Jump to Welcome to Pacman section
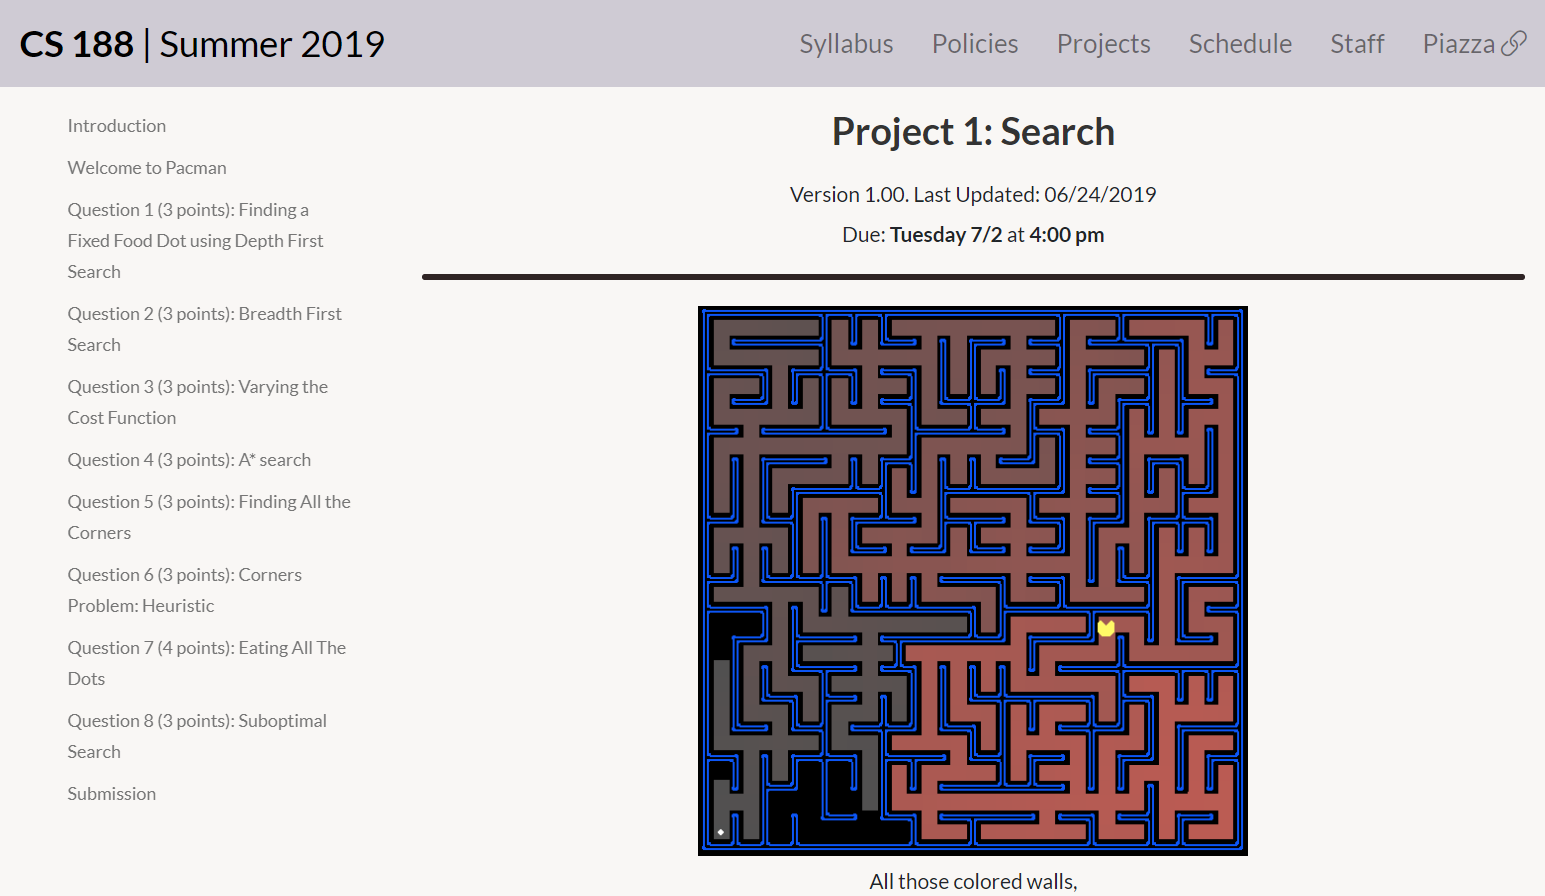Image resolution: width=1545 pixels, height=896 pixels. coord(147,168)
